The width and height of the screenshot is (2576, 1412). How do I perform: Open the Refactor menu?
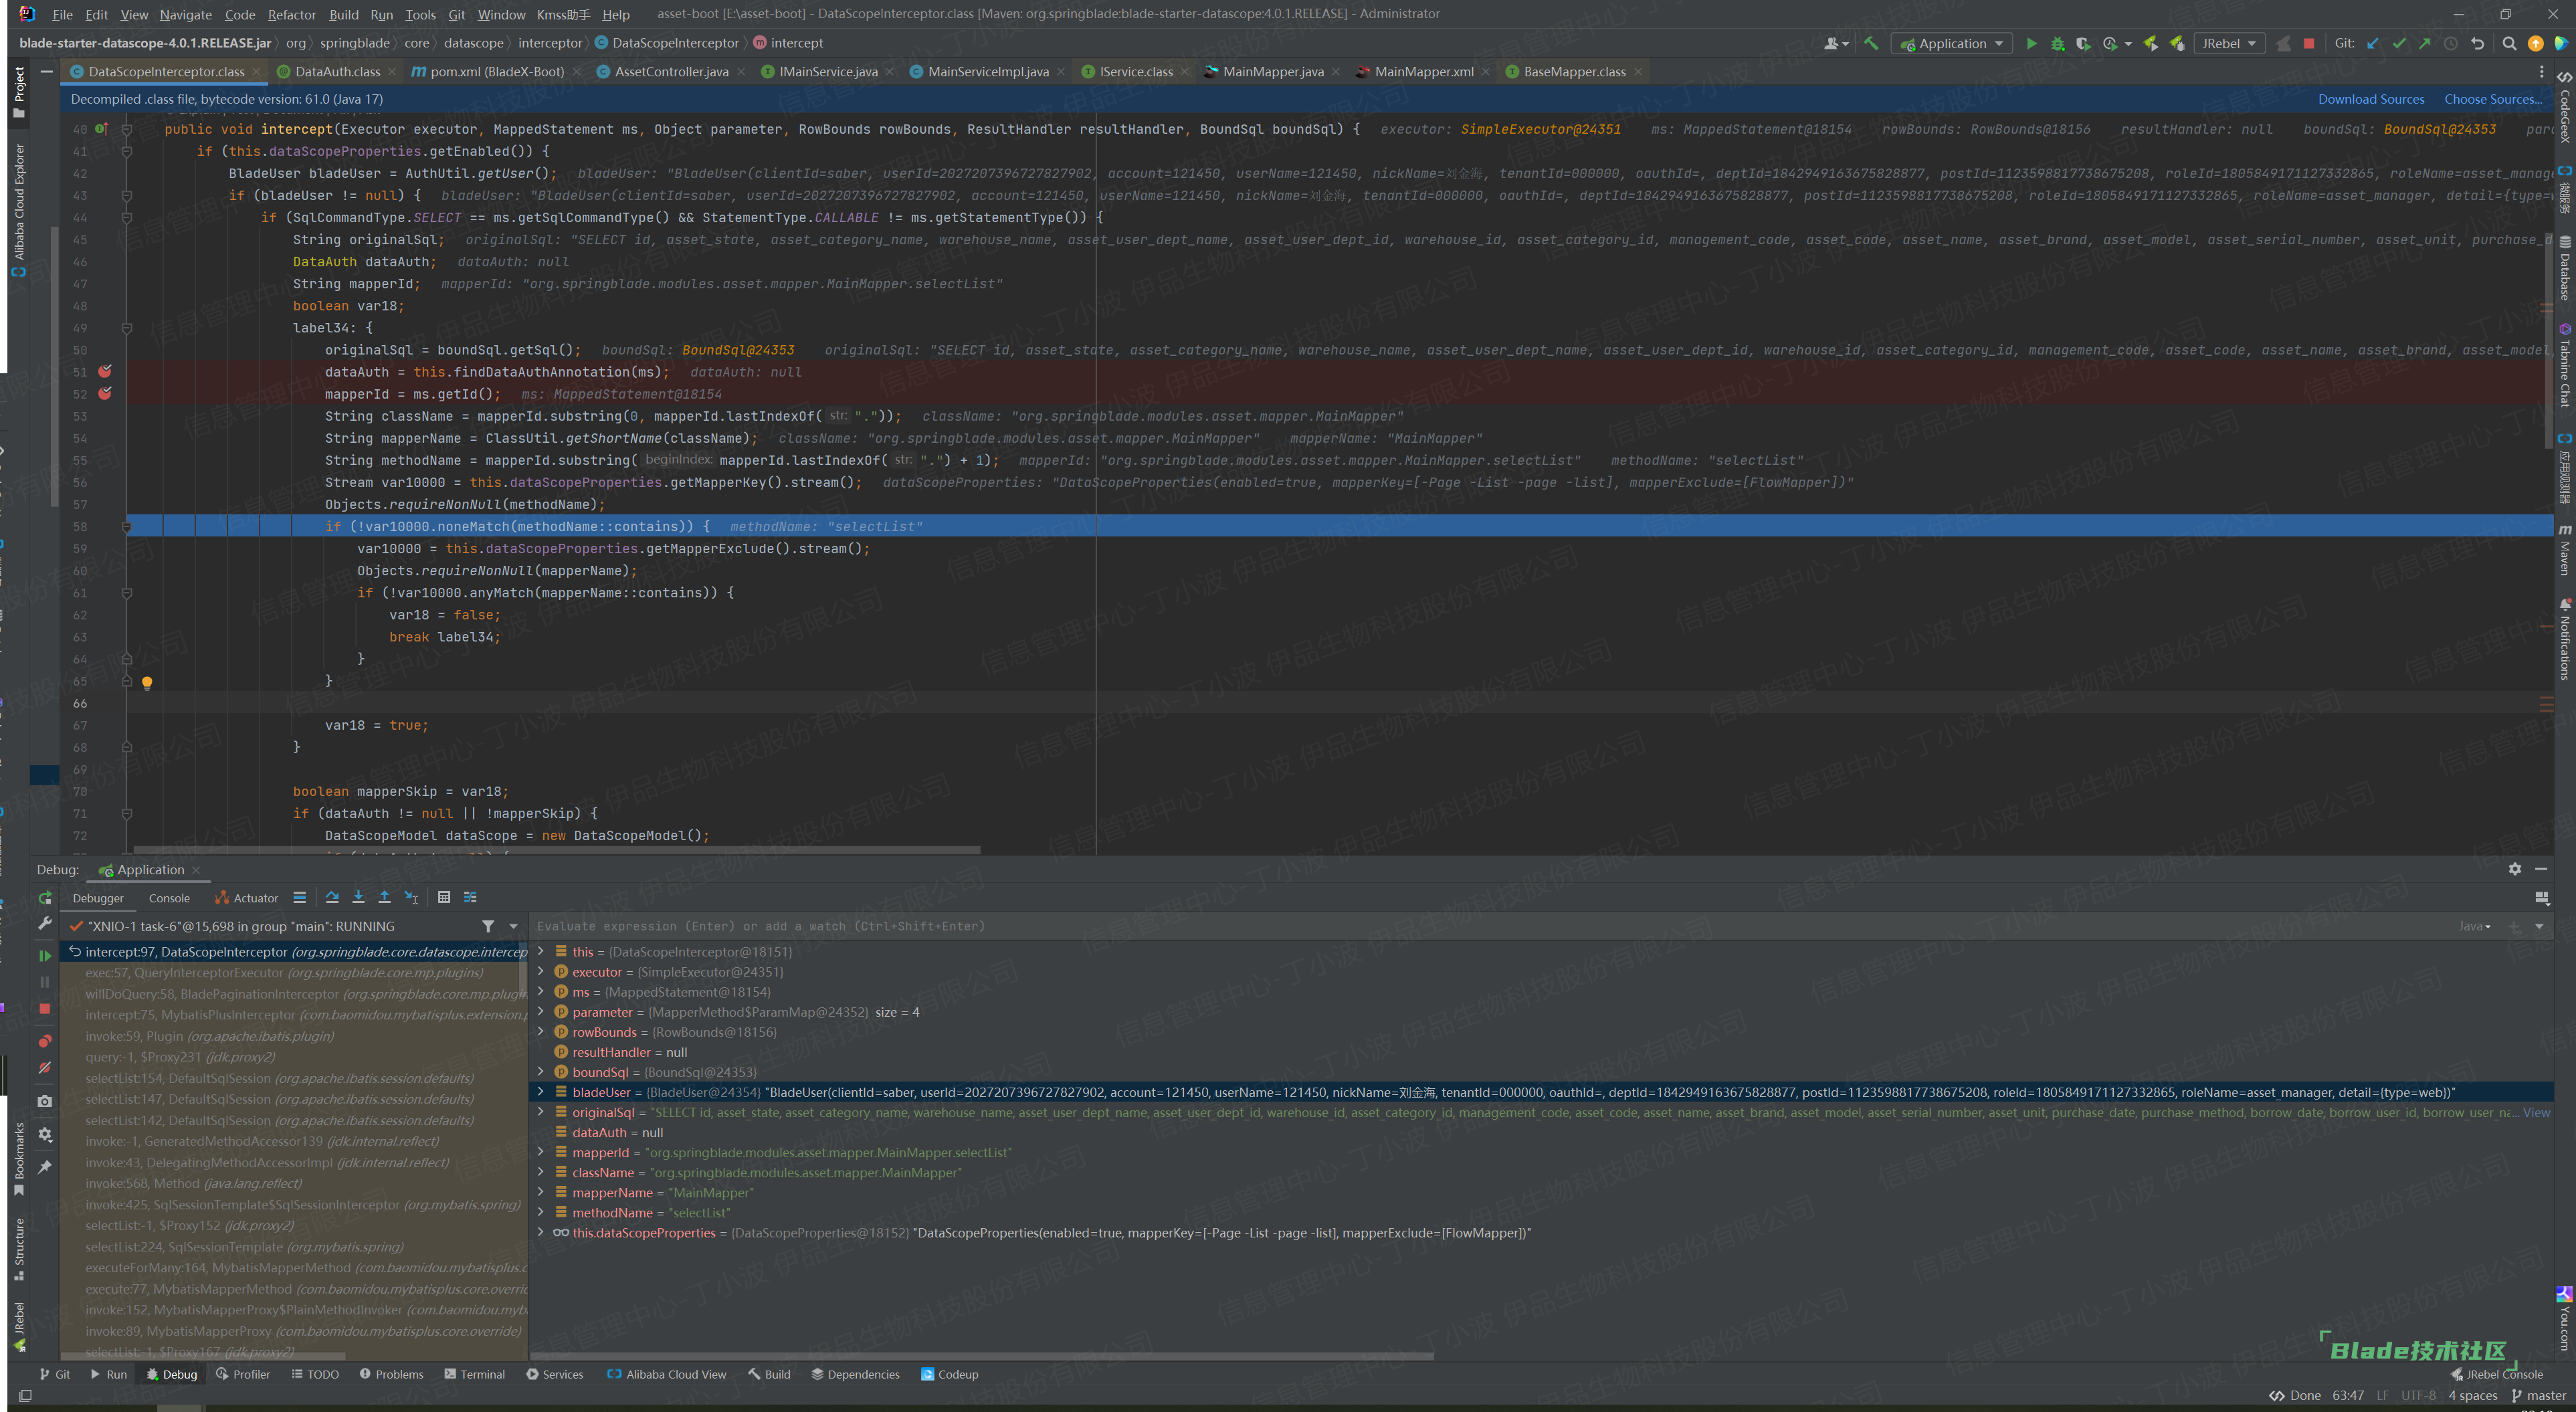[291, 14]
